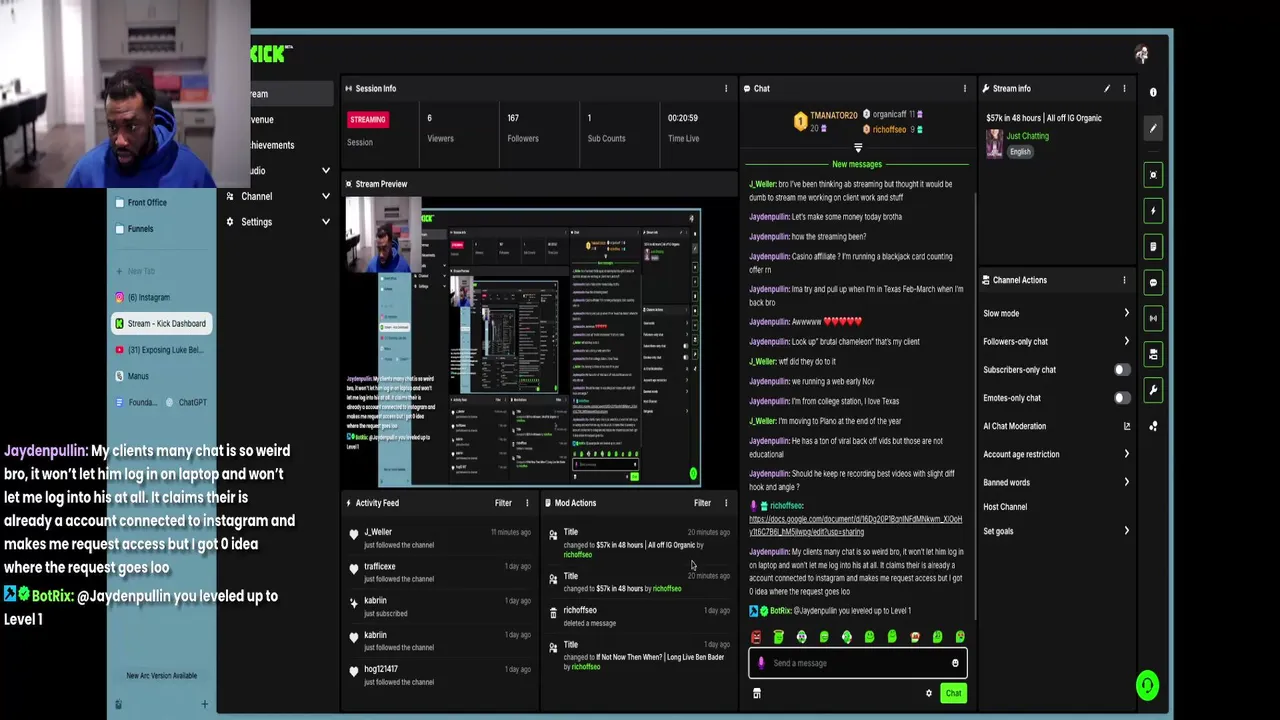Viewport: 1280px width, 720px height.
Task: Open Set goals chevron
Action: click(1127, 531)
